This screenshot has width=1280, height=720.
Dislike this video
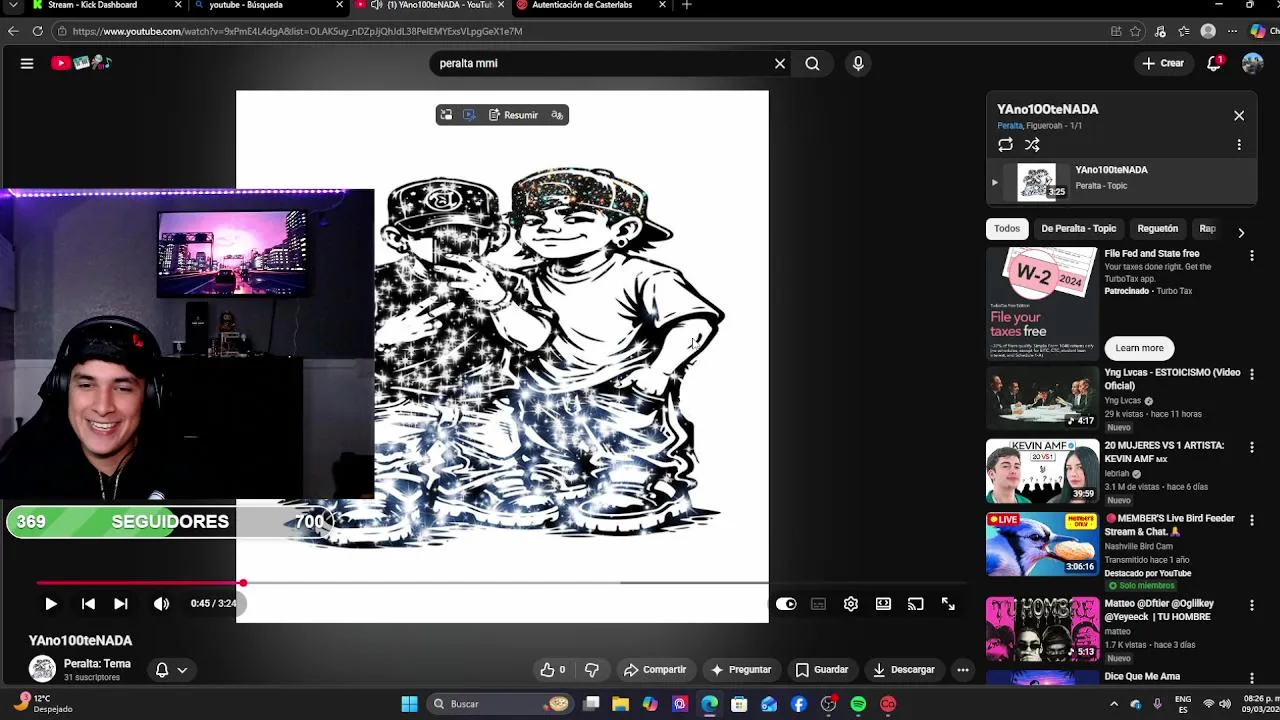coord(591,670)
